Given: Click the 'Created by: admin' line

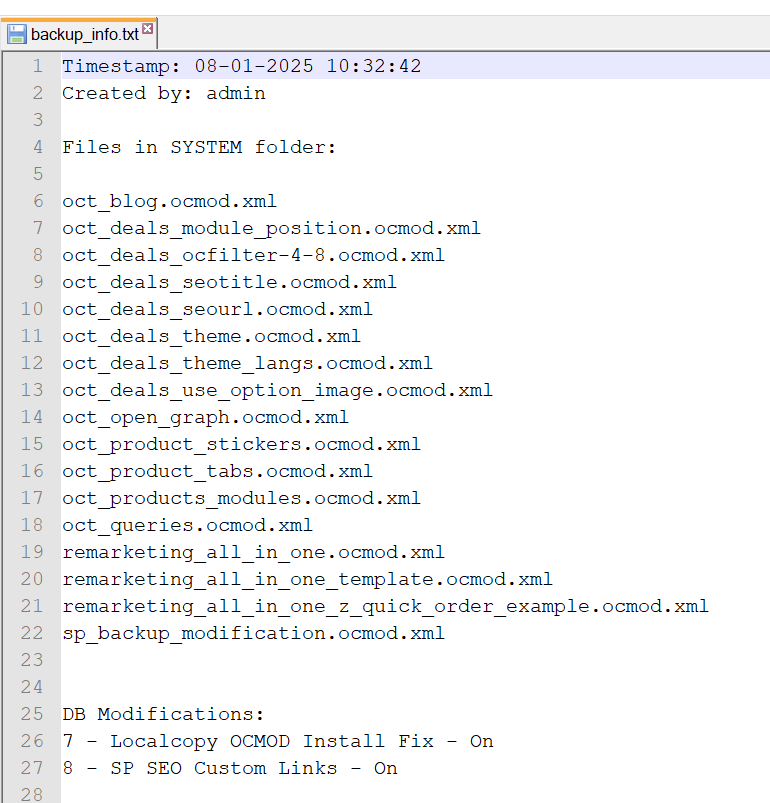Looking at the screenshot, I should pyautogui.click(x=164, y=93).
